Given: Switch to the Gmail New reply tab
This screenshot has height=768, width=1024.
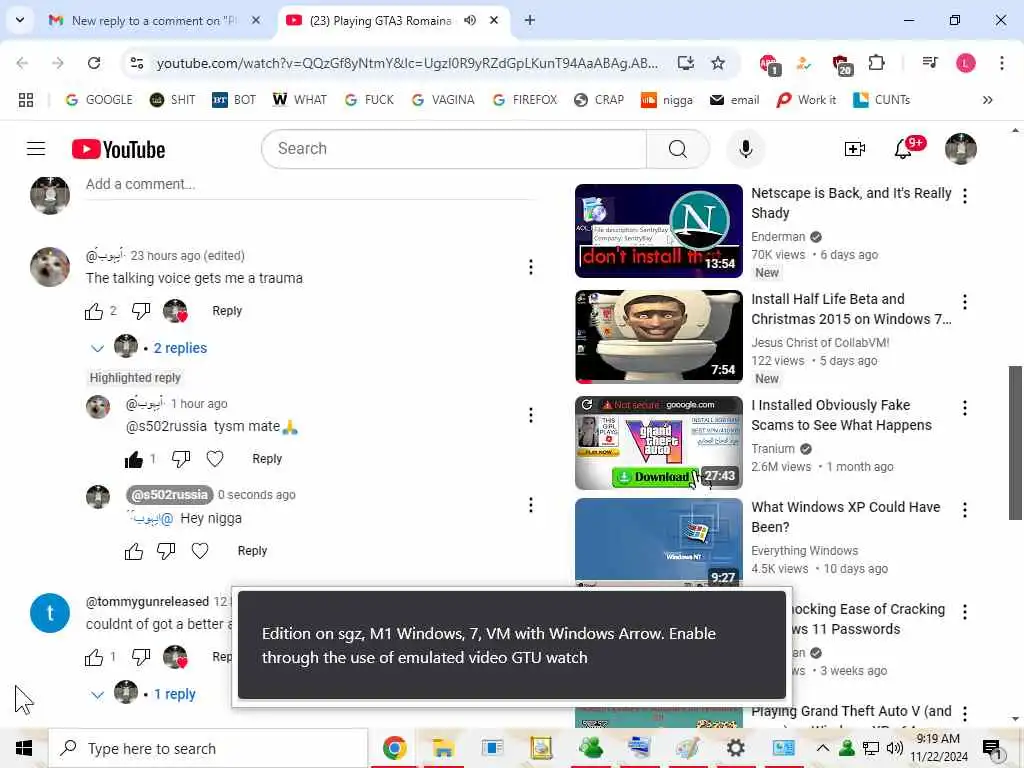Looking at the screenshot, I should [153, 20].
